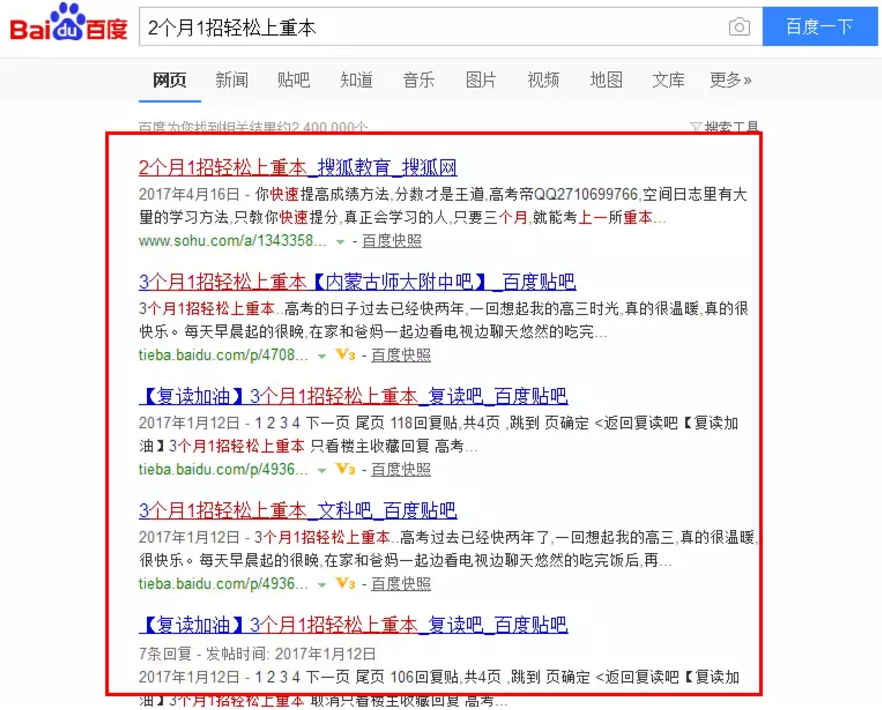Image resolution: width=882 pixels, height=710 pixels.
Task: Switch to the 新闻 tab
Action: (231, 80)
